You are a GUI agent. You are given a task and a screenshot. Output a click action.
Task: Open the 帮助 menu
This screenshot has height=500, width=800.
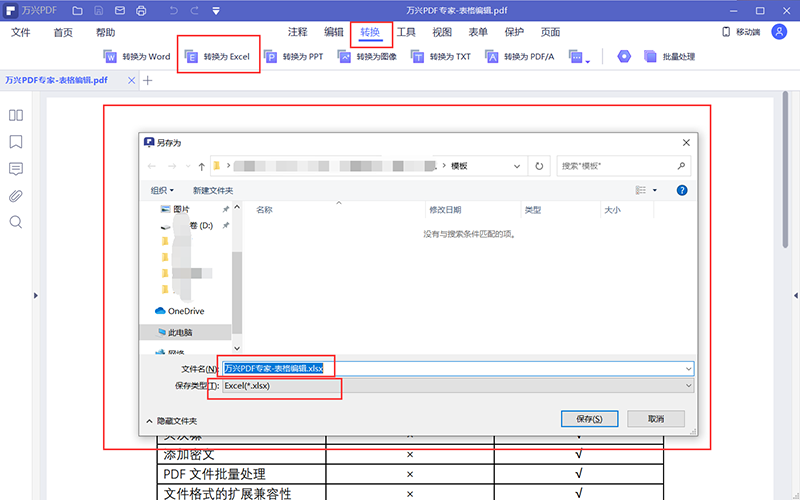click(106, 32)
